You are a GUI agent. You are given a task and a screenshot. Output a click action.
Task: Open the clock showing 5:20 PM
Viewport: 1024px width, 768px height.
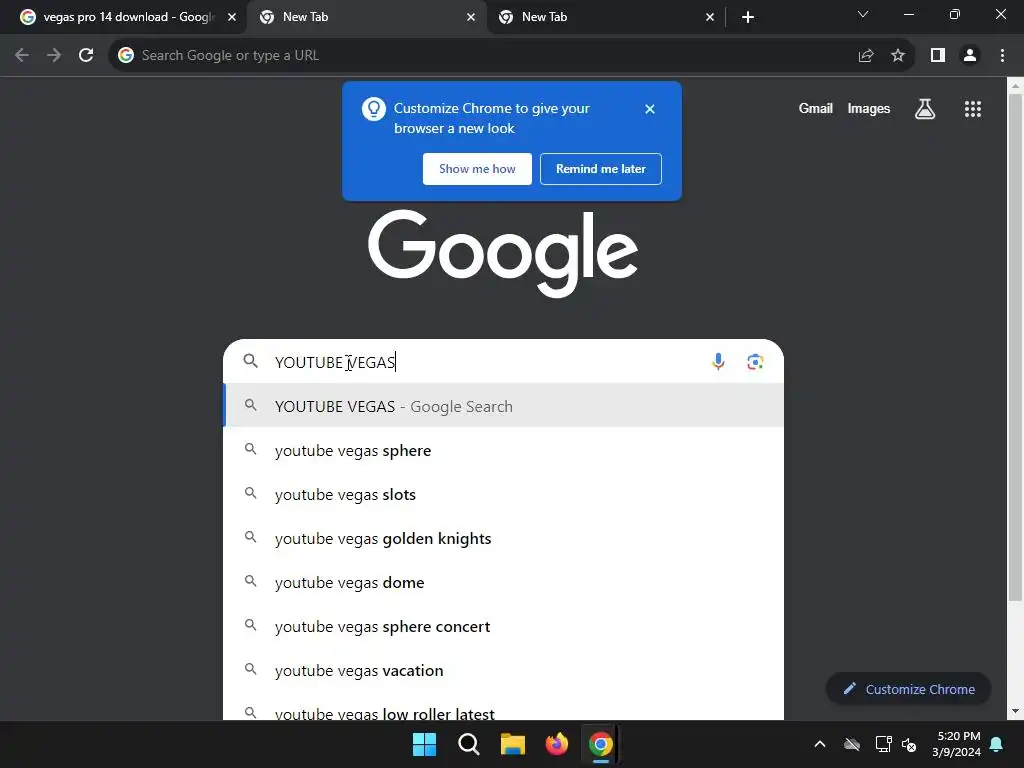(957, 744)
